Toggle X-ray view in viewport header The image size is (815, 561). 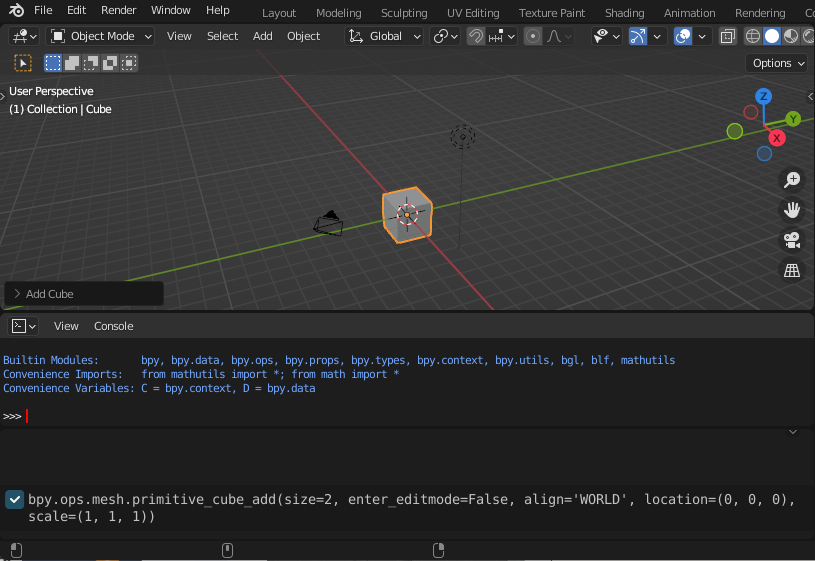[x=727, y=36]
